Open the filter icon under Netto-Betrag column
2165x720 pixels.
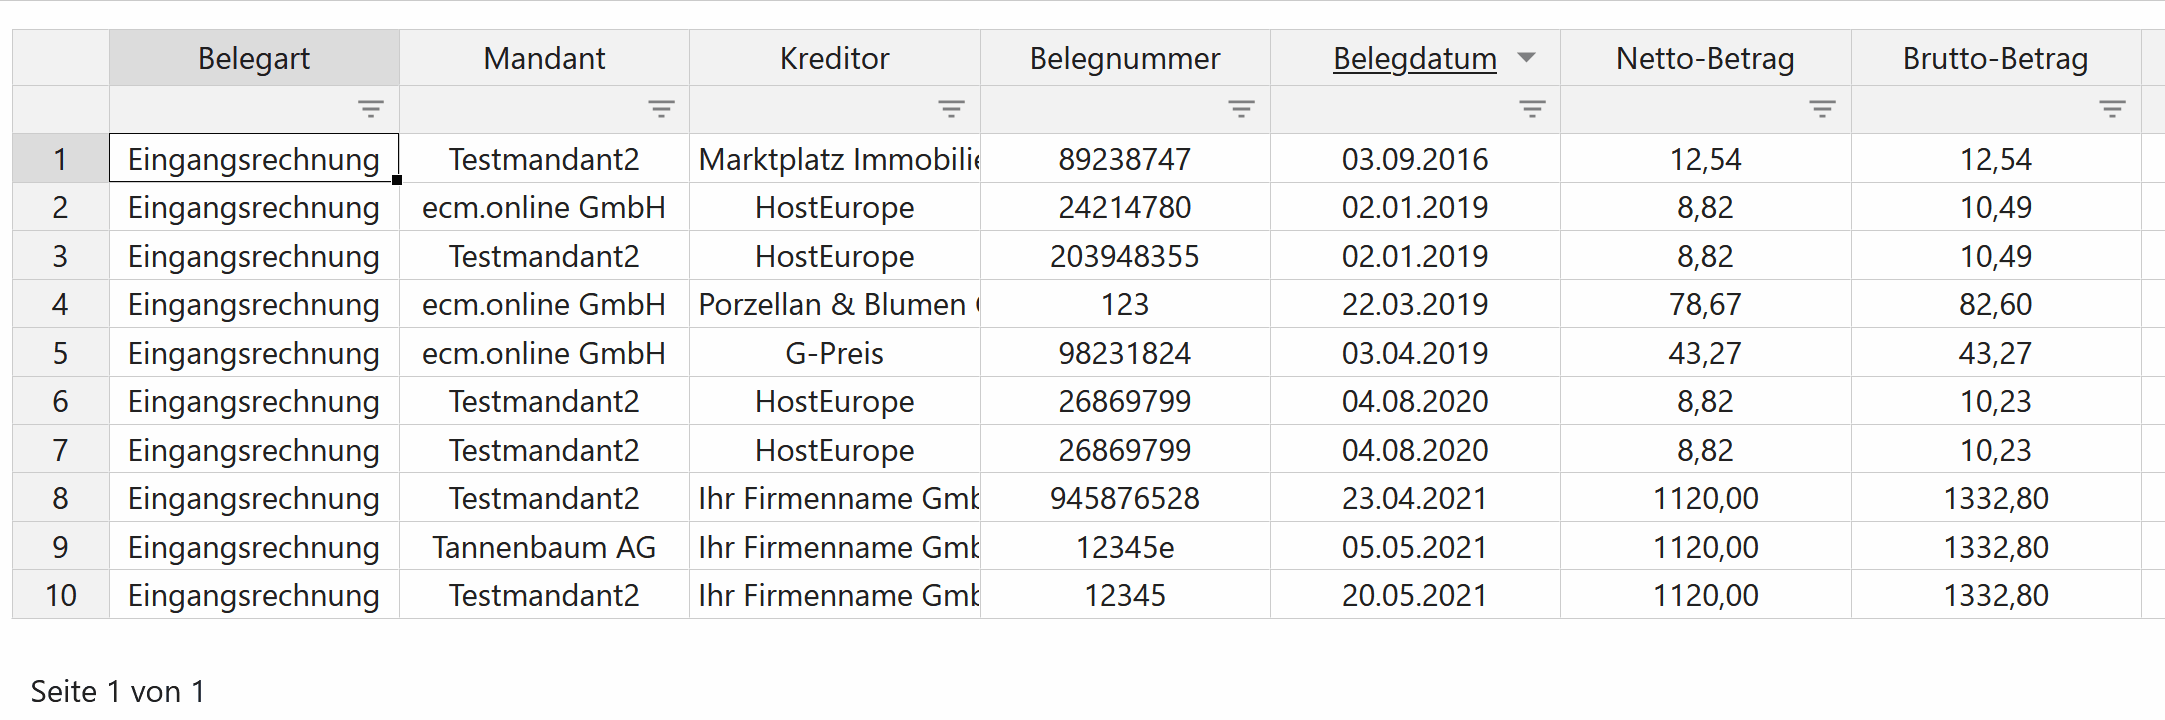[x=1822, y=109]
